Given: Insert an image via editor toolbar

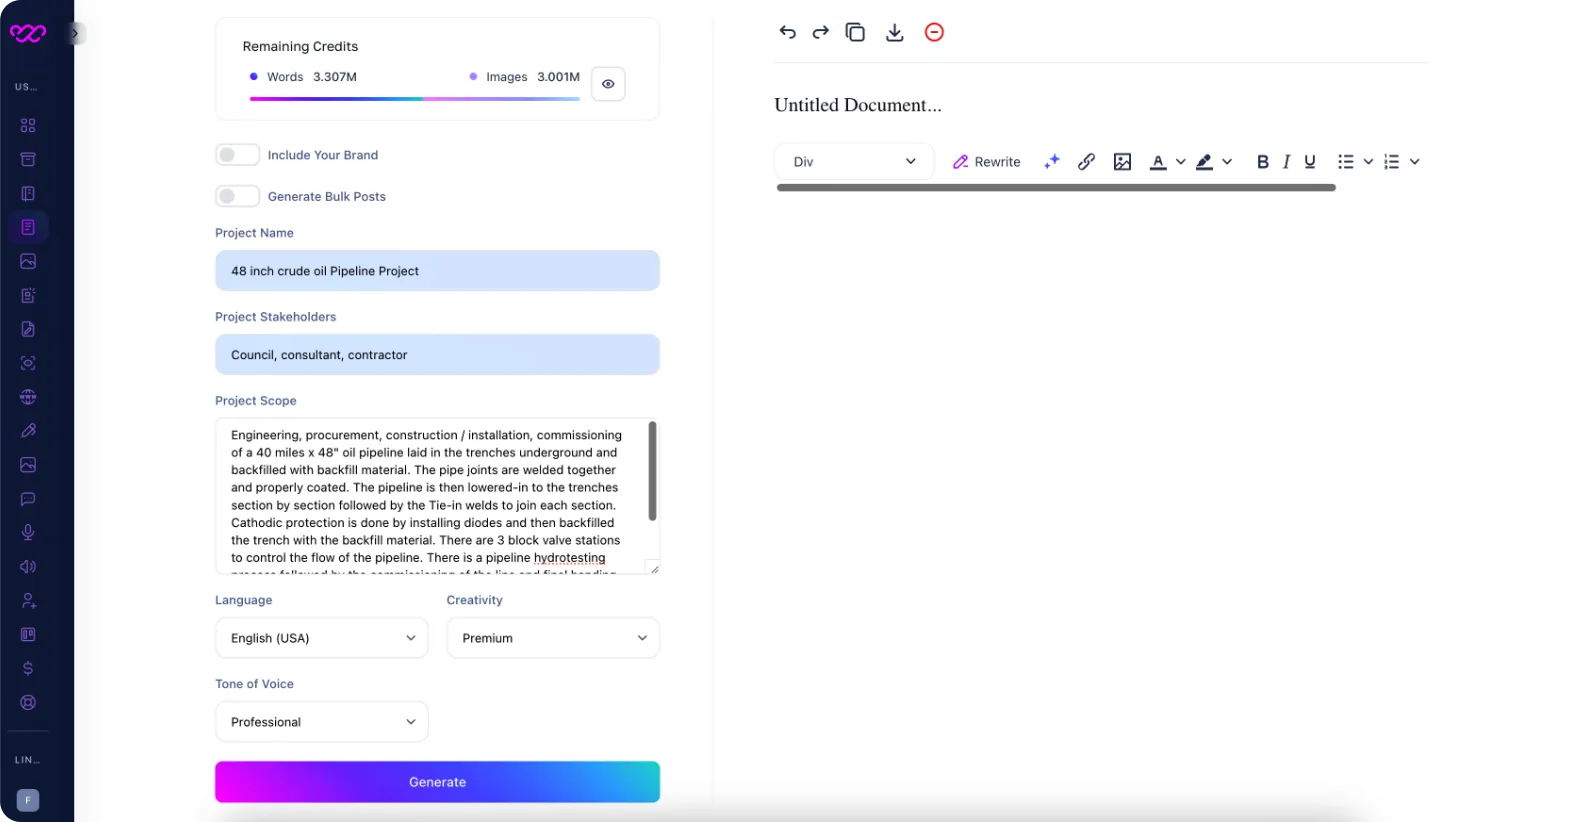Looking at the screenshot, I should pos(1122,161).
